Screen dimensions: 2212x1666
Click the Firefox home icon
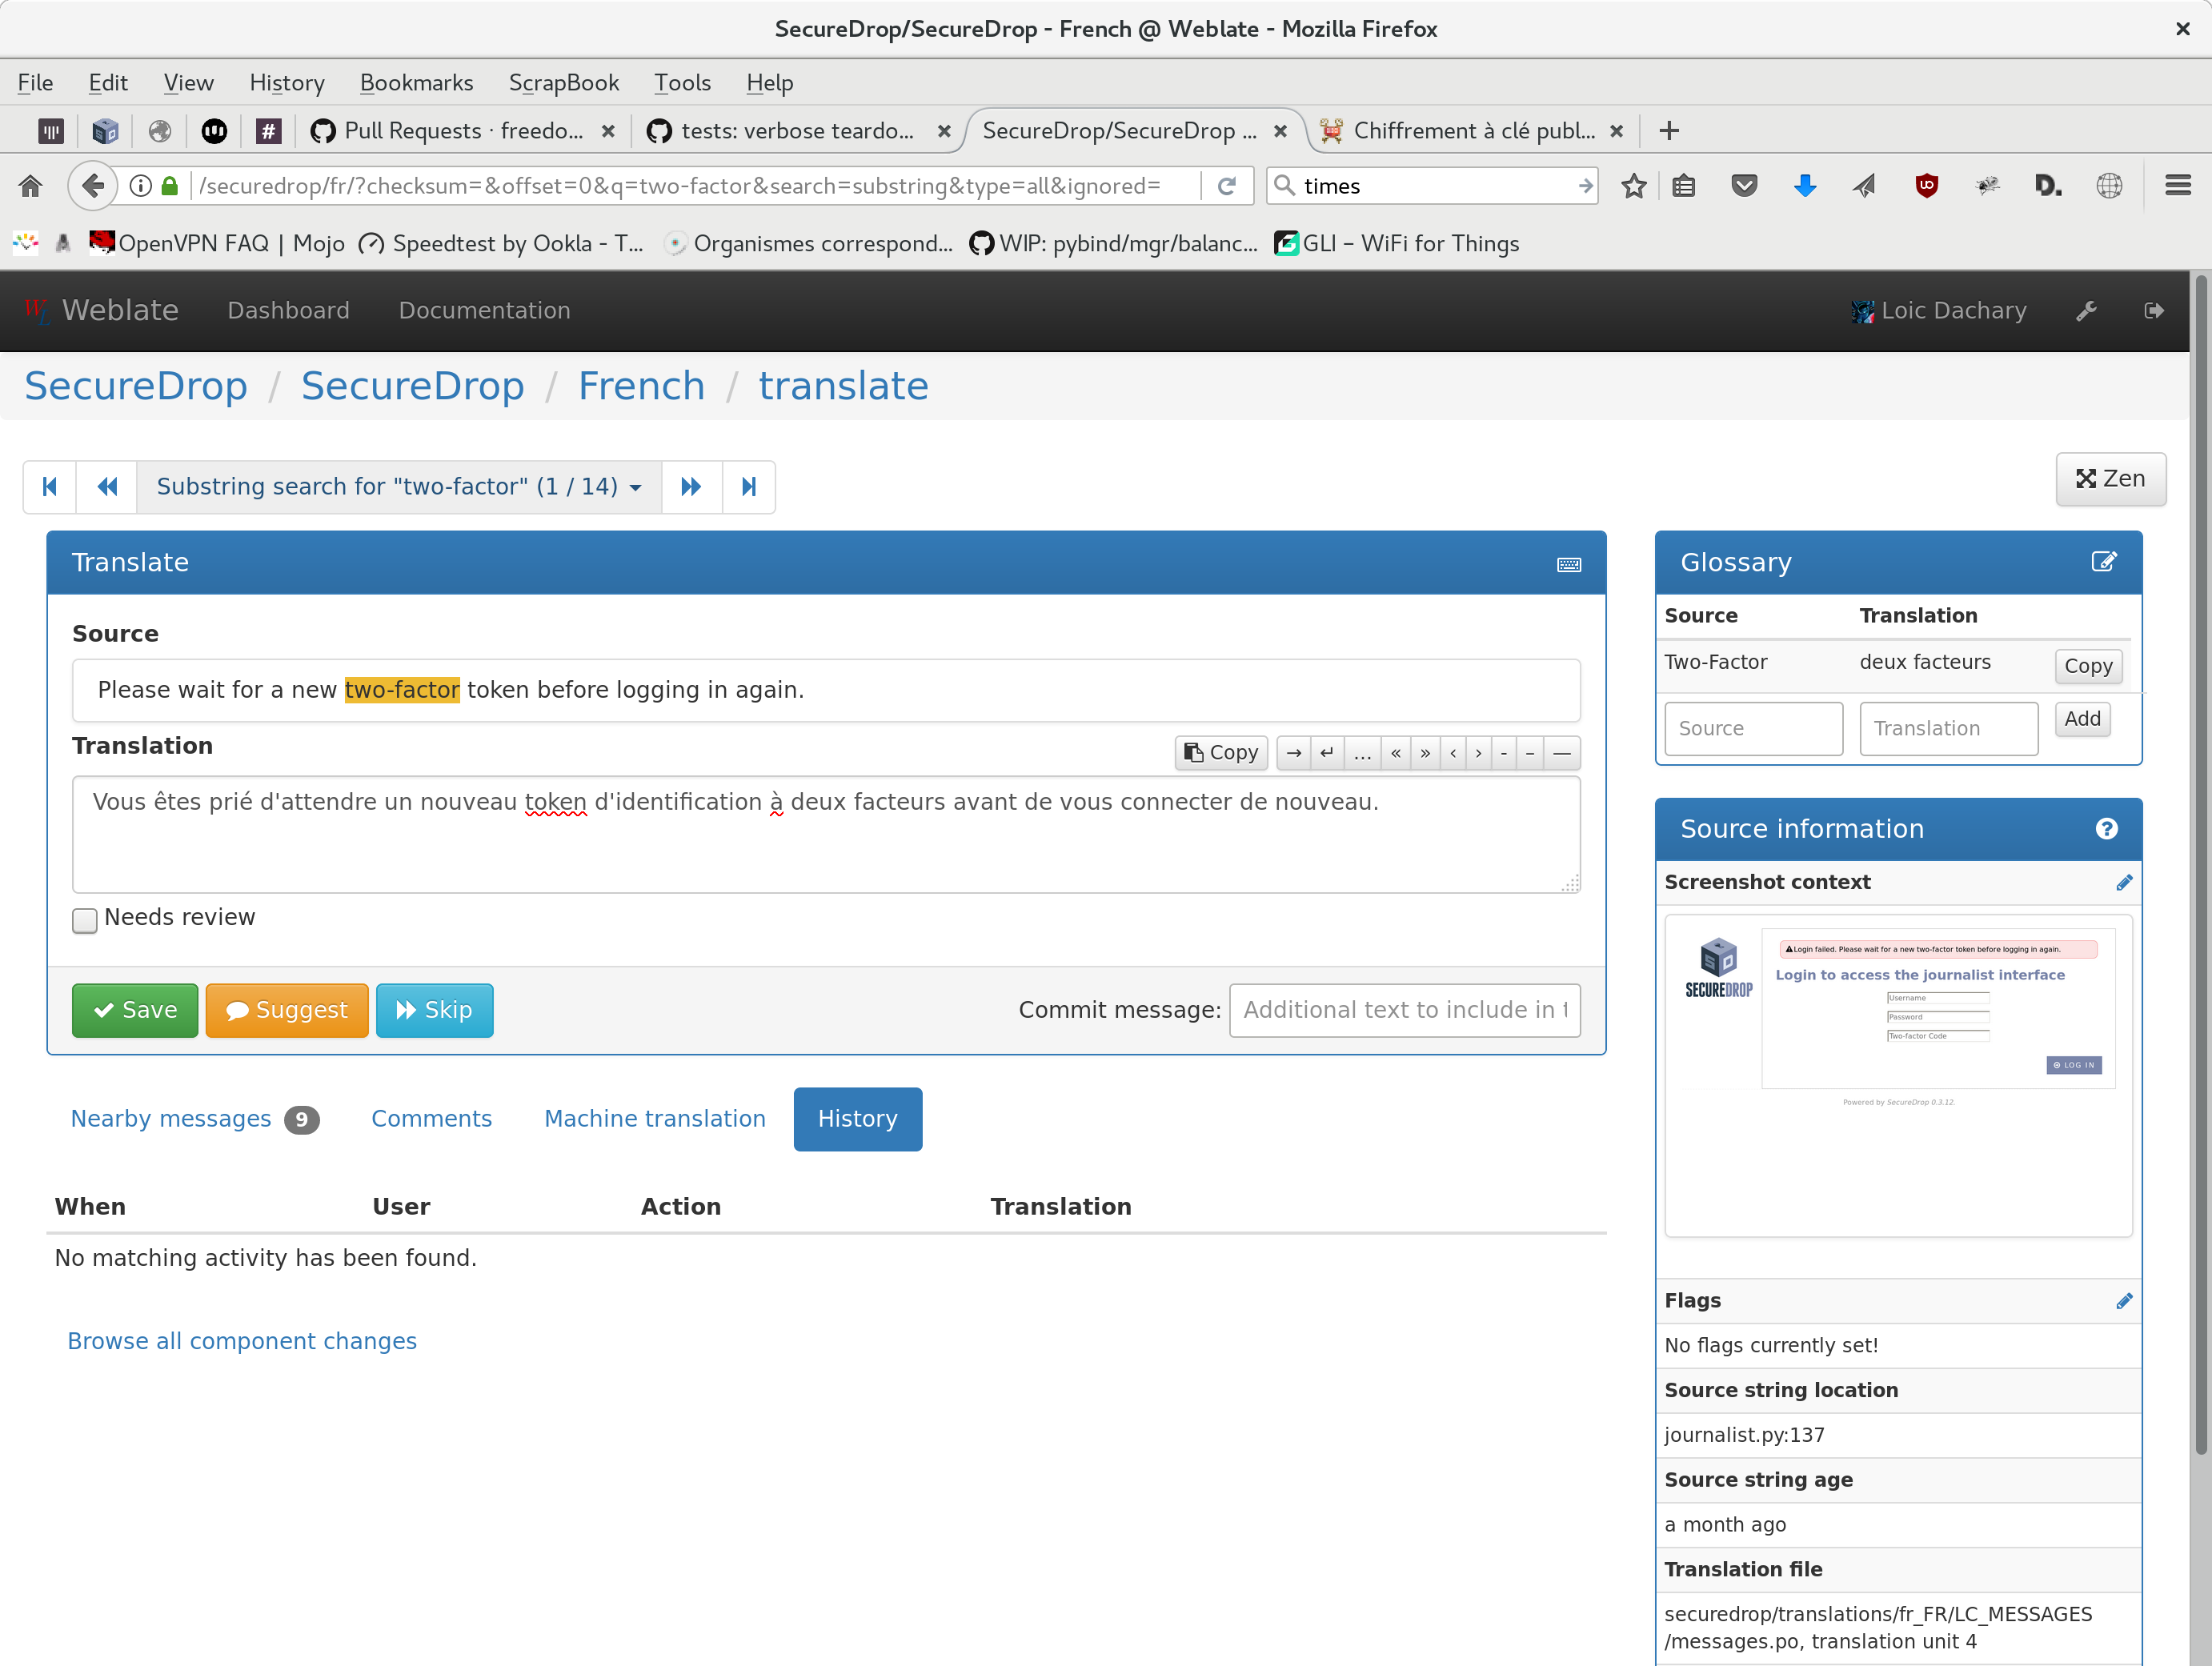[31, 186]
